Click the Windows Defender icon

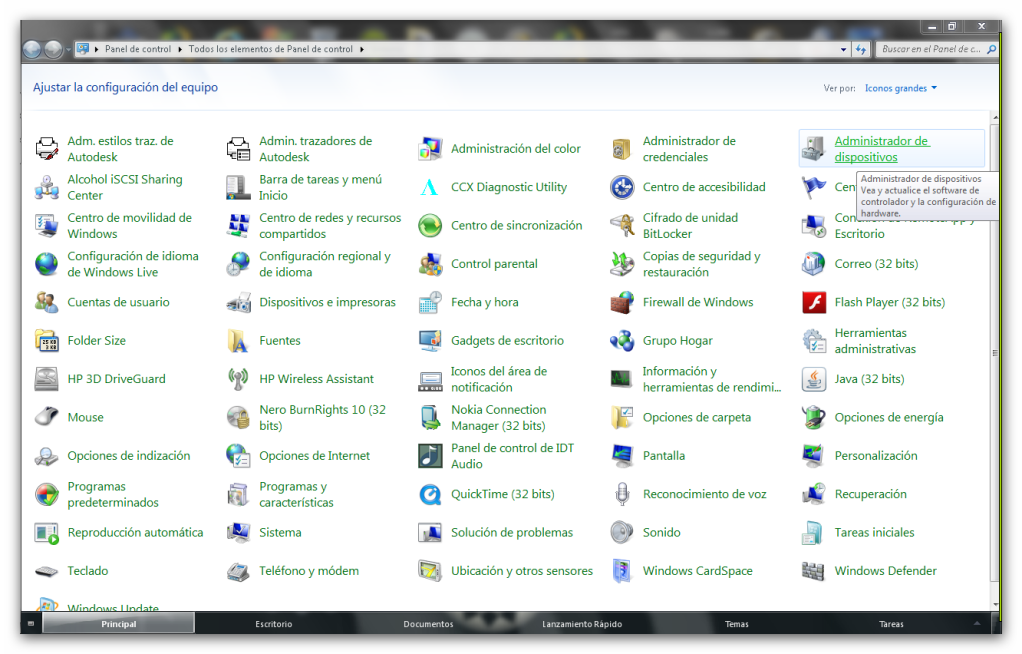(813, 572)
